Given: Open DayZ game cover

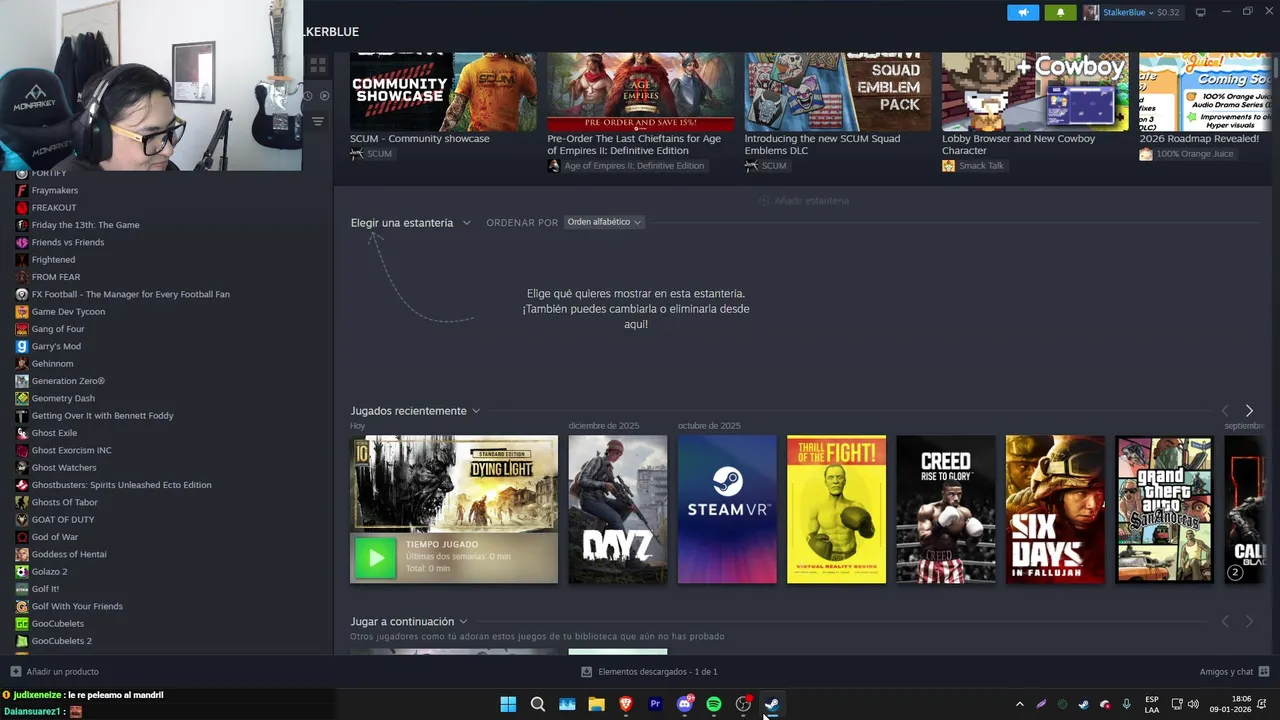Looking at the screenshot, I should [x=617, y=509].
